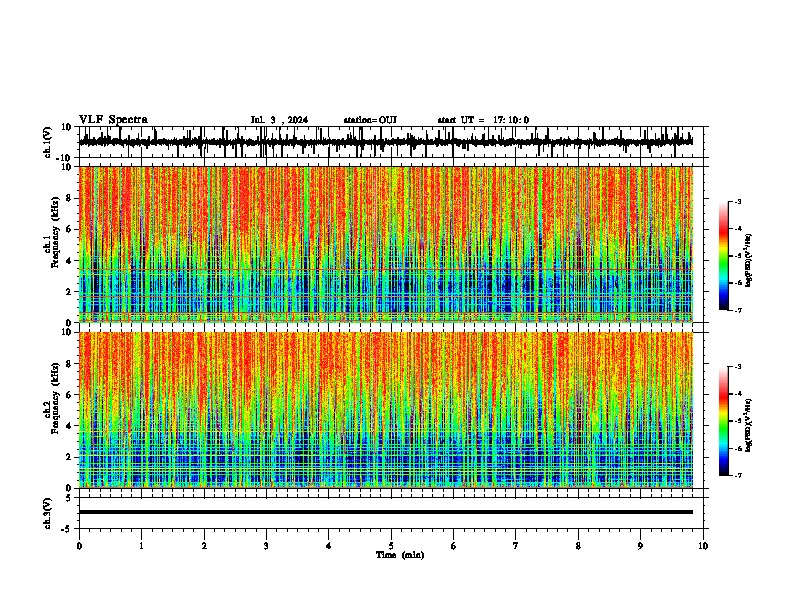Click the "VLF Spectra" title

coord(113,120)
